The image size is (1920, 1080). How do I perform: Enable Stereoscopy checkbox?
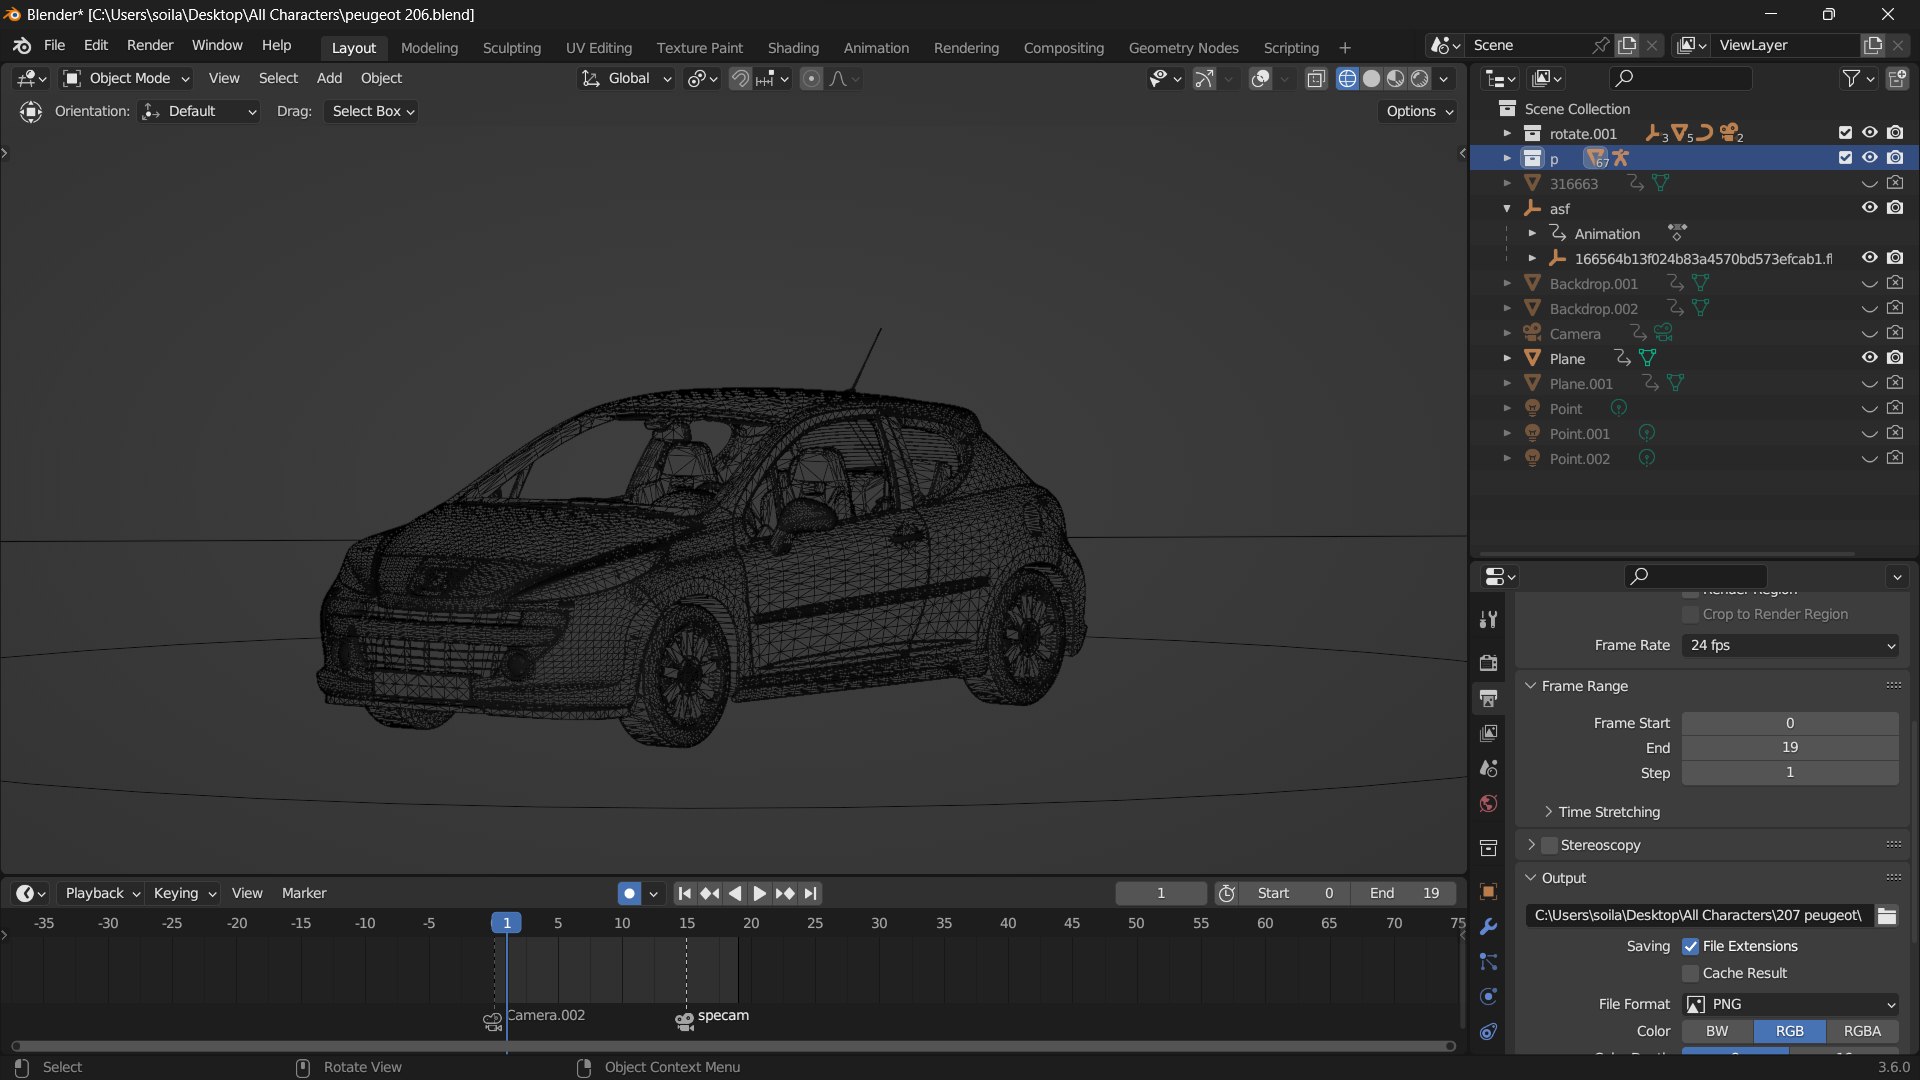1549,845
